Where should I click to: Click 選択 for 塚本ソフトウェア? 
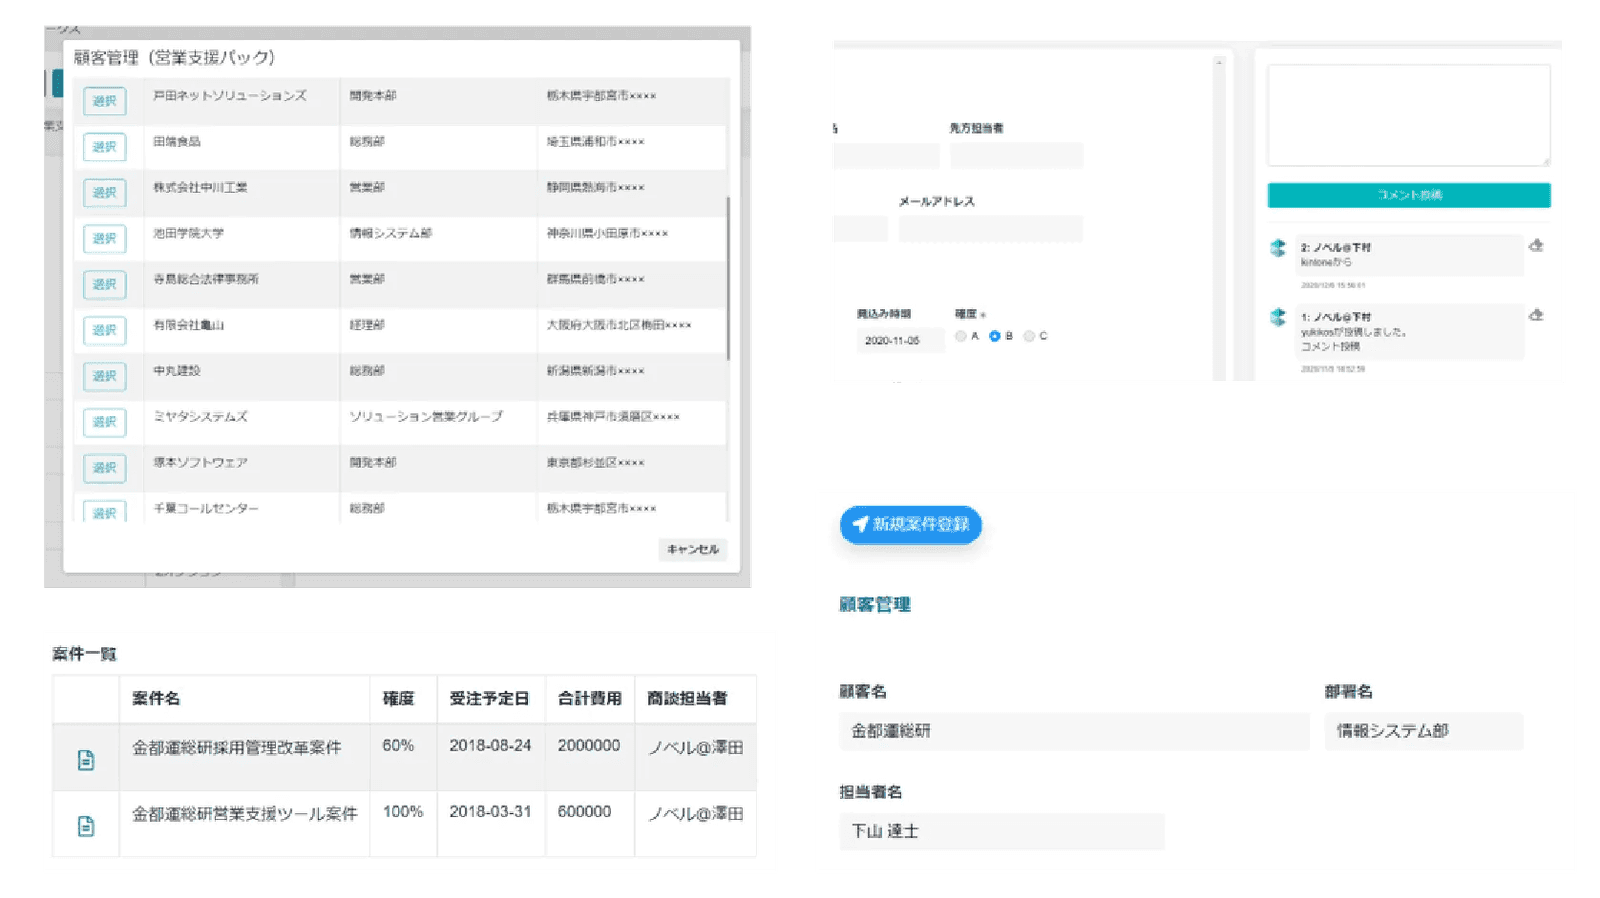104,468
